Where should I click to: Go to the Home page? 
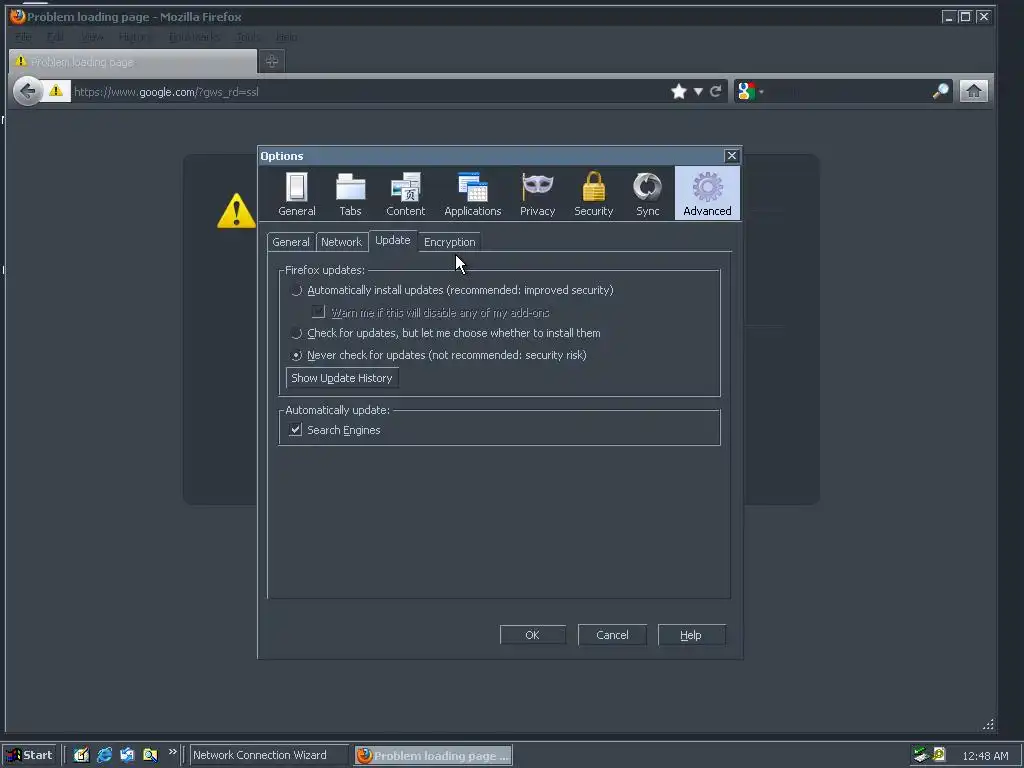[x=973, y=91]
